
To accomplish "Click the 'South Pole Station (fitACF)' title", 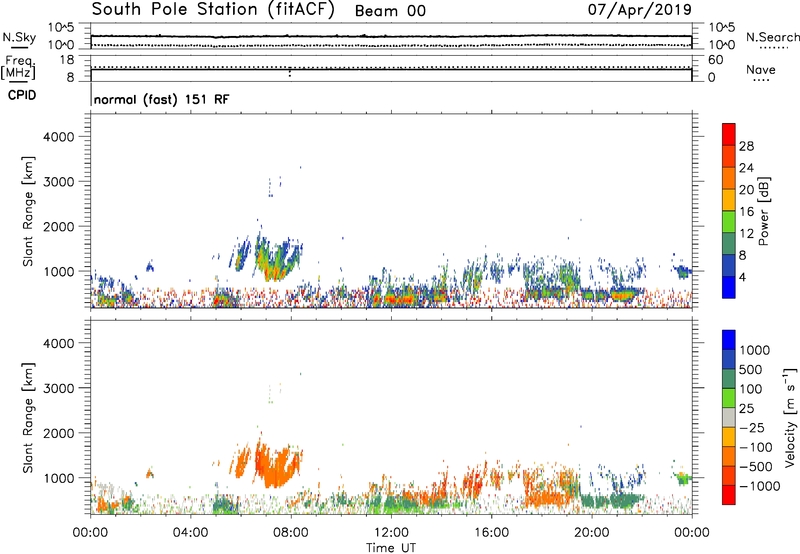I will 213,10.
